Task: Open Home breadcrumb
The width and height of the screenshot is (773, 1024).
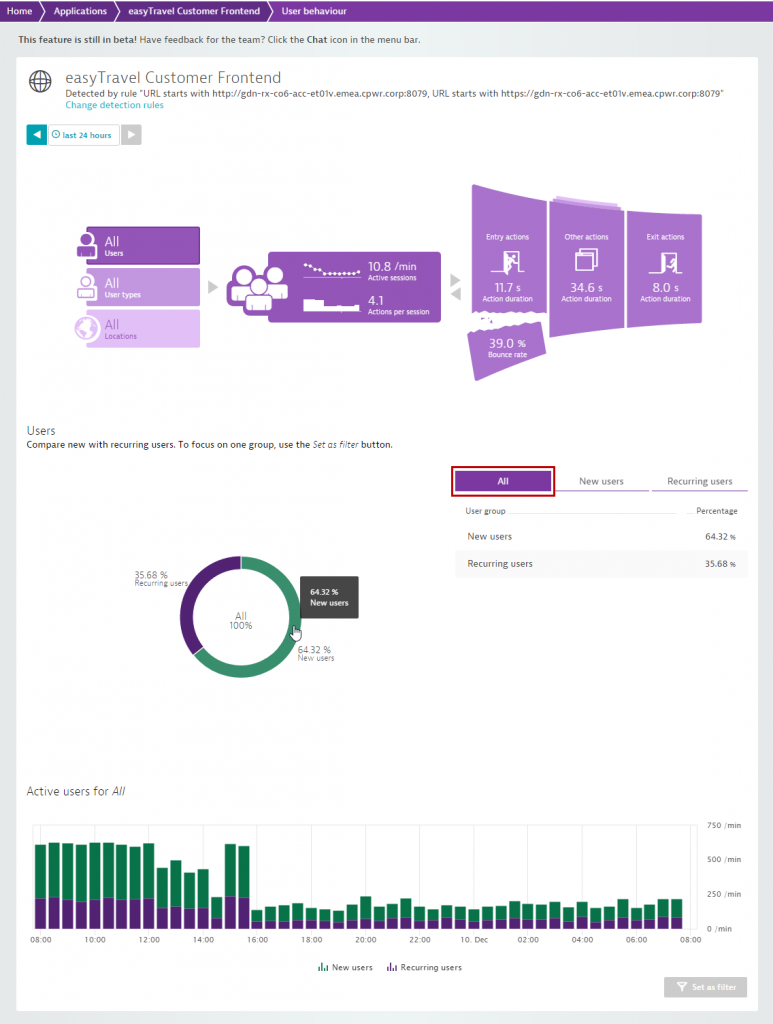Action: (20, 11)
